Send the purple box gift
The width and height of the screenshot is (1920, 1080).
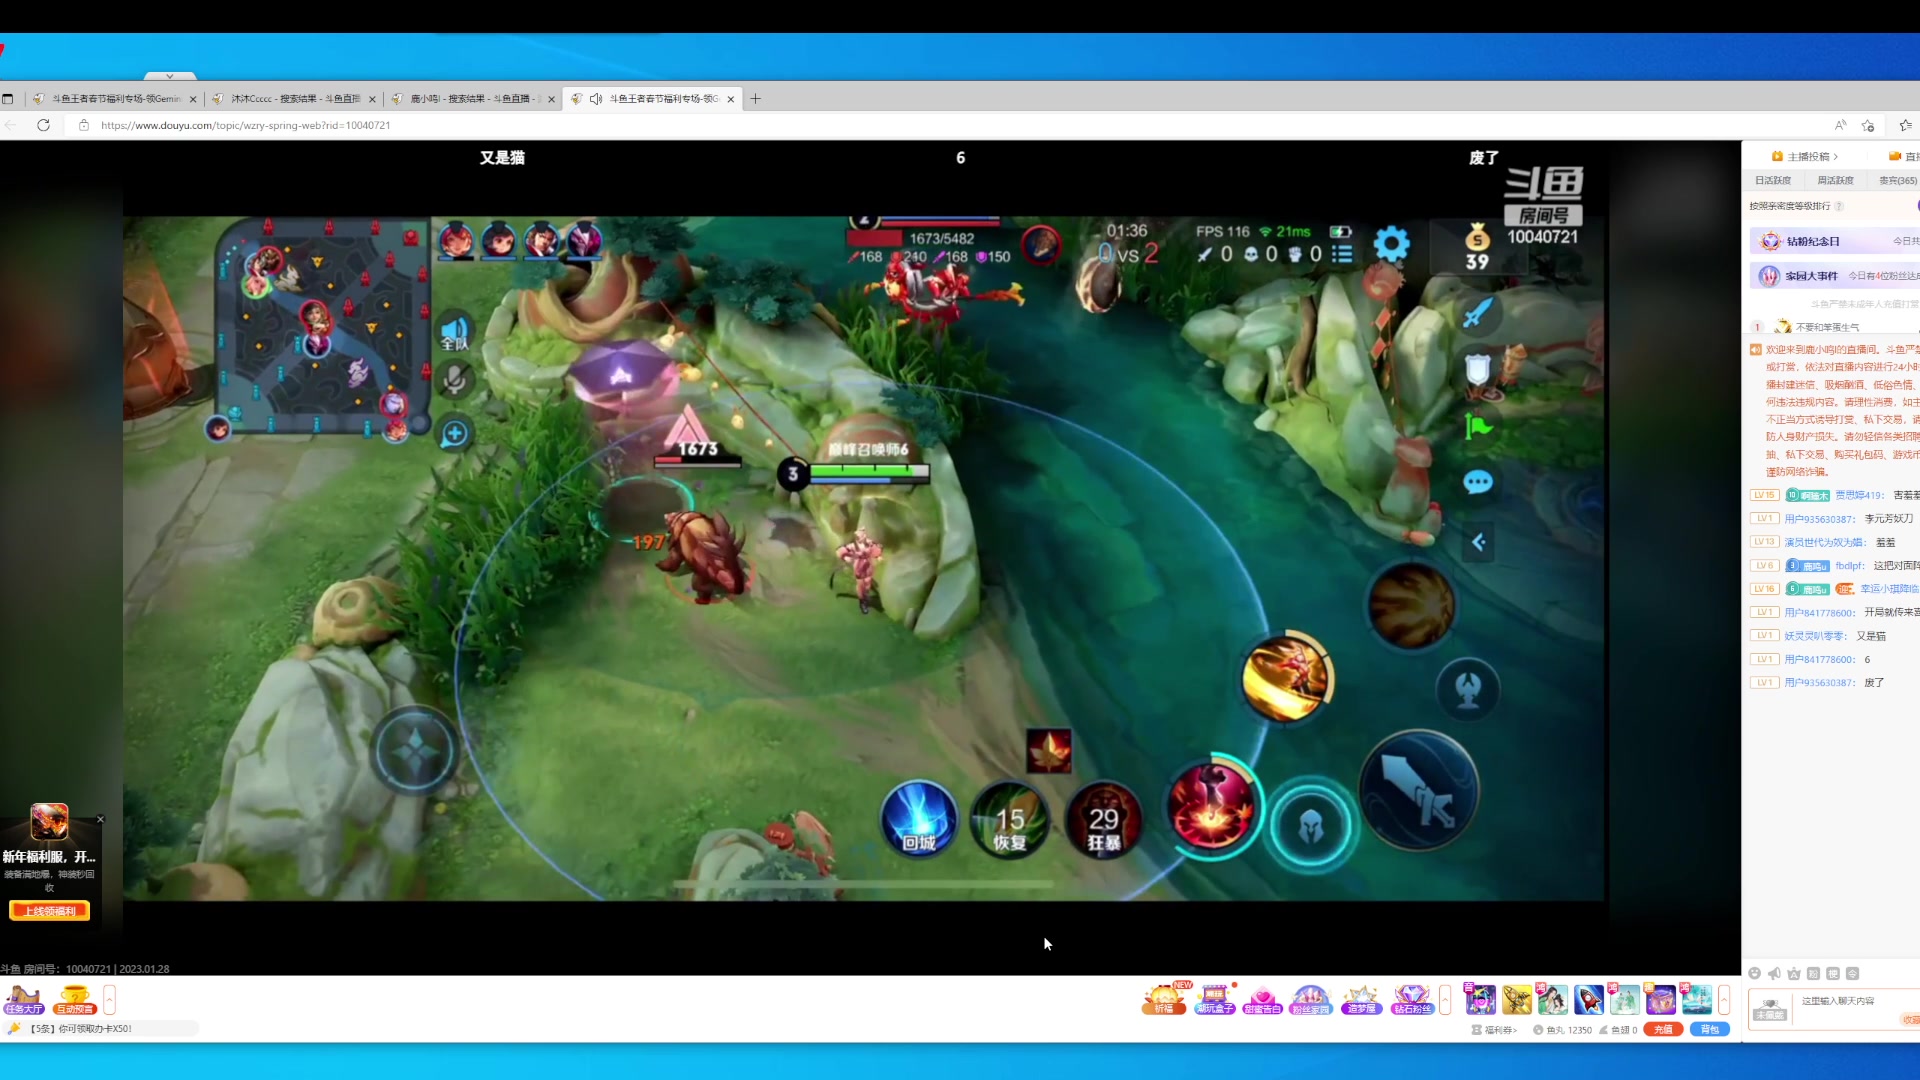1660,999
